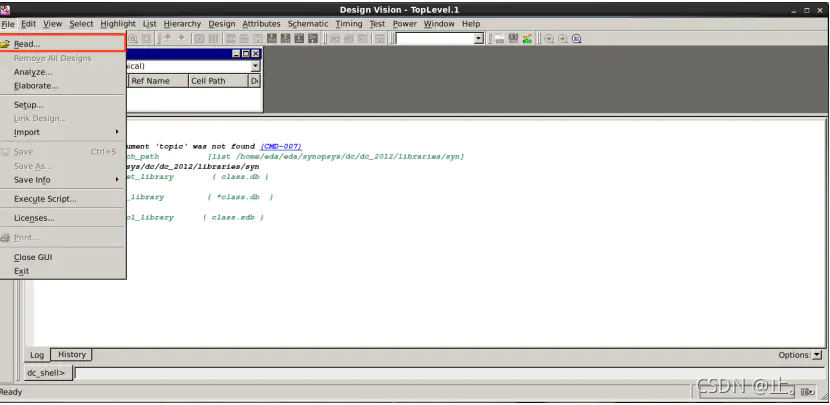Click the log path '/home/eda/eda/synopsys/dc/dc_2012/libraries/syn]'
Viewport: 830px width, 405px height.
[x=350, y=157]
